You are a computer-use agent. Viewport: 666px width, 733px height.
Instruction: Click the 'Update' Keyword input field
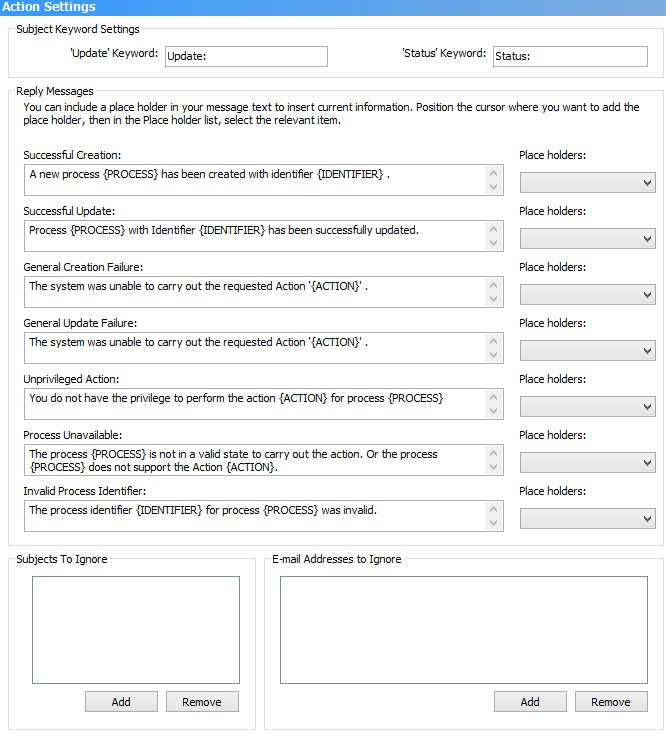tap(246, 56)
